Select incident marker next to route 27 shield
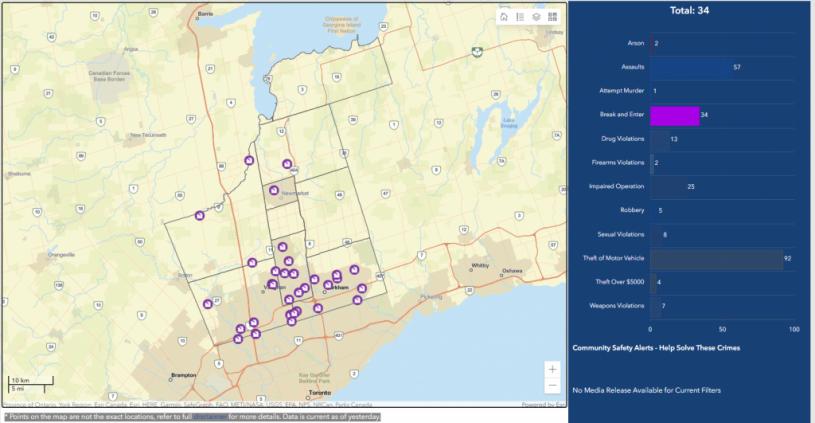Viewport: 815px width, 423px height. coord(208,304)
